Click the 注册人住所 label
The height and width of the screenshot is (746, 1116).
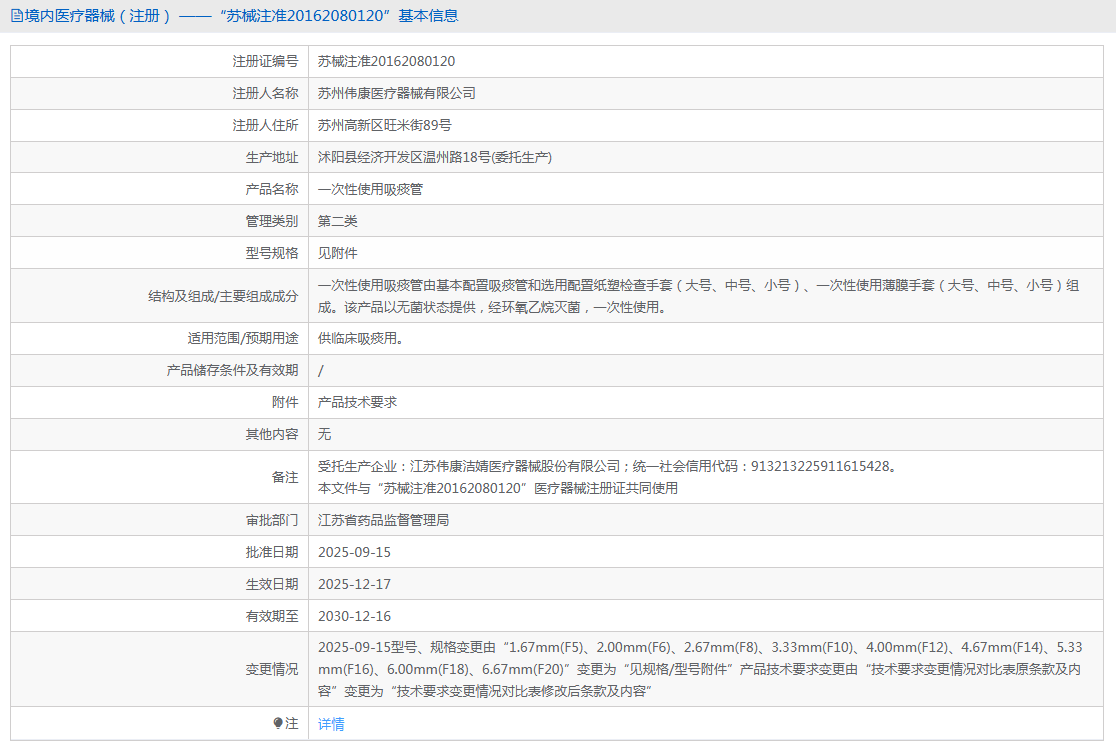265,125
